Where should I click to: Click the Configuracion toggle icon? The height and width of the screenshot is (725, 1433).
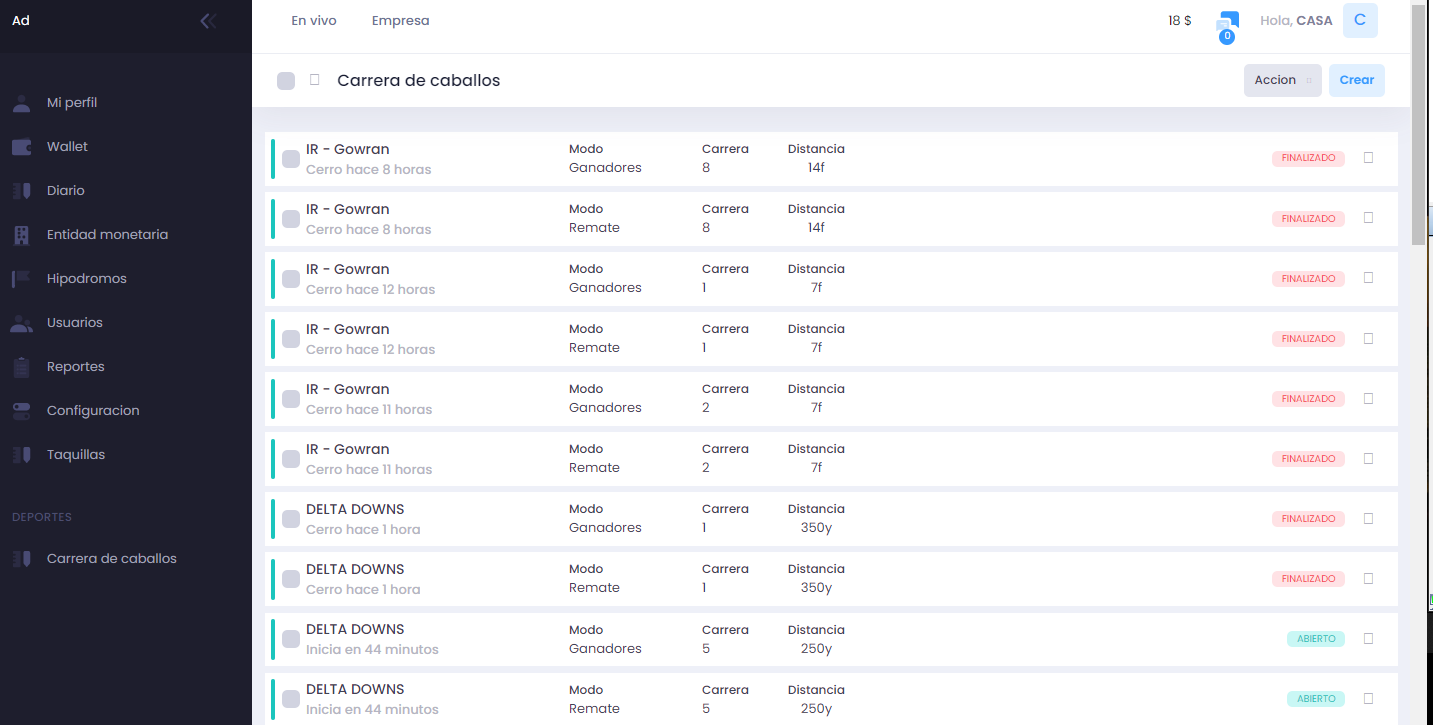click(22, 411)
